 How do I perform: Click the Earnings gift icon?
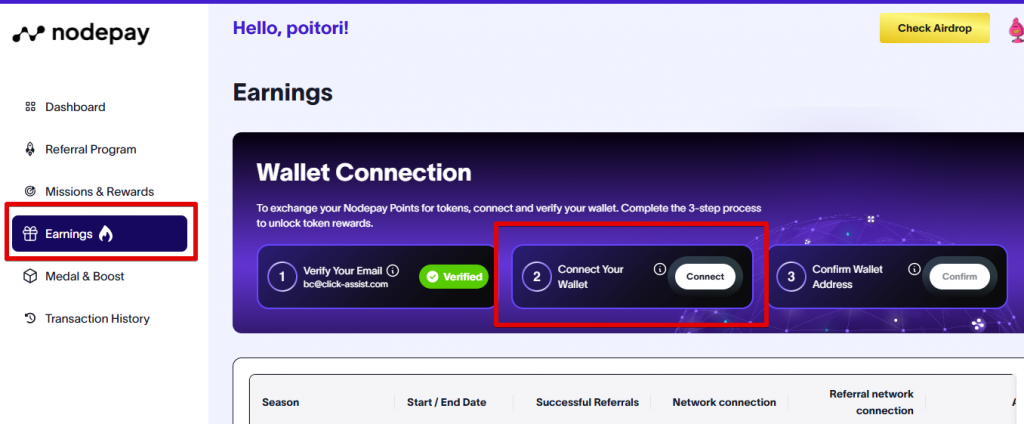tap(30, 234)
